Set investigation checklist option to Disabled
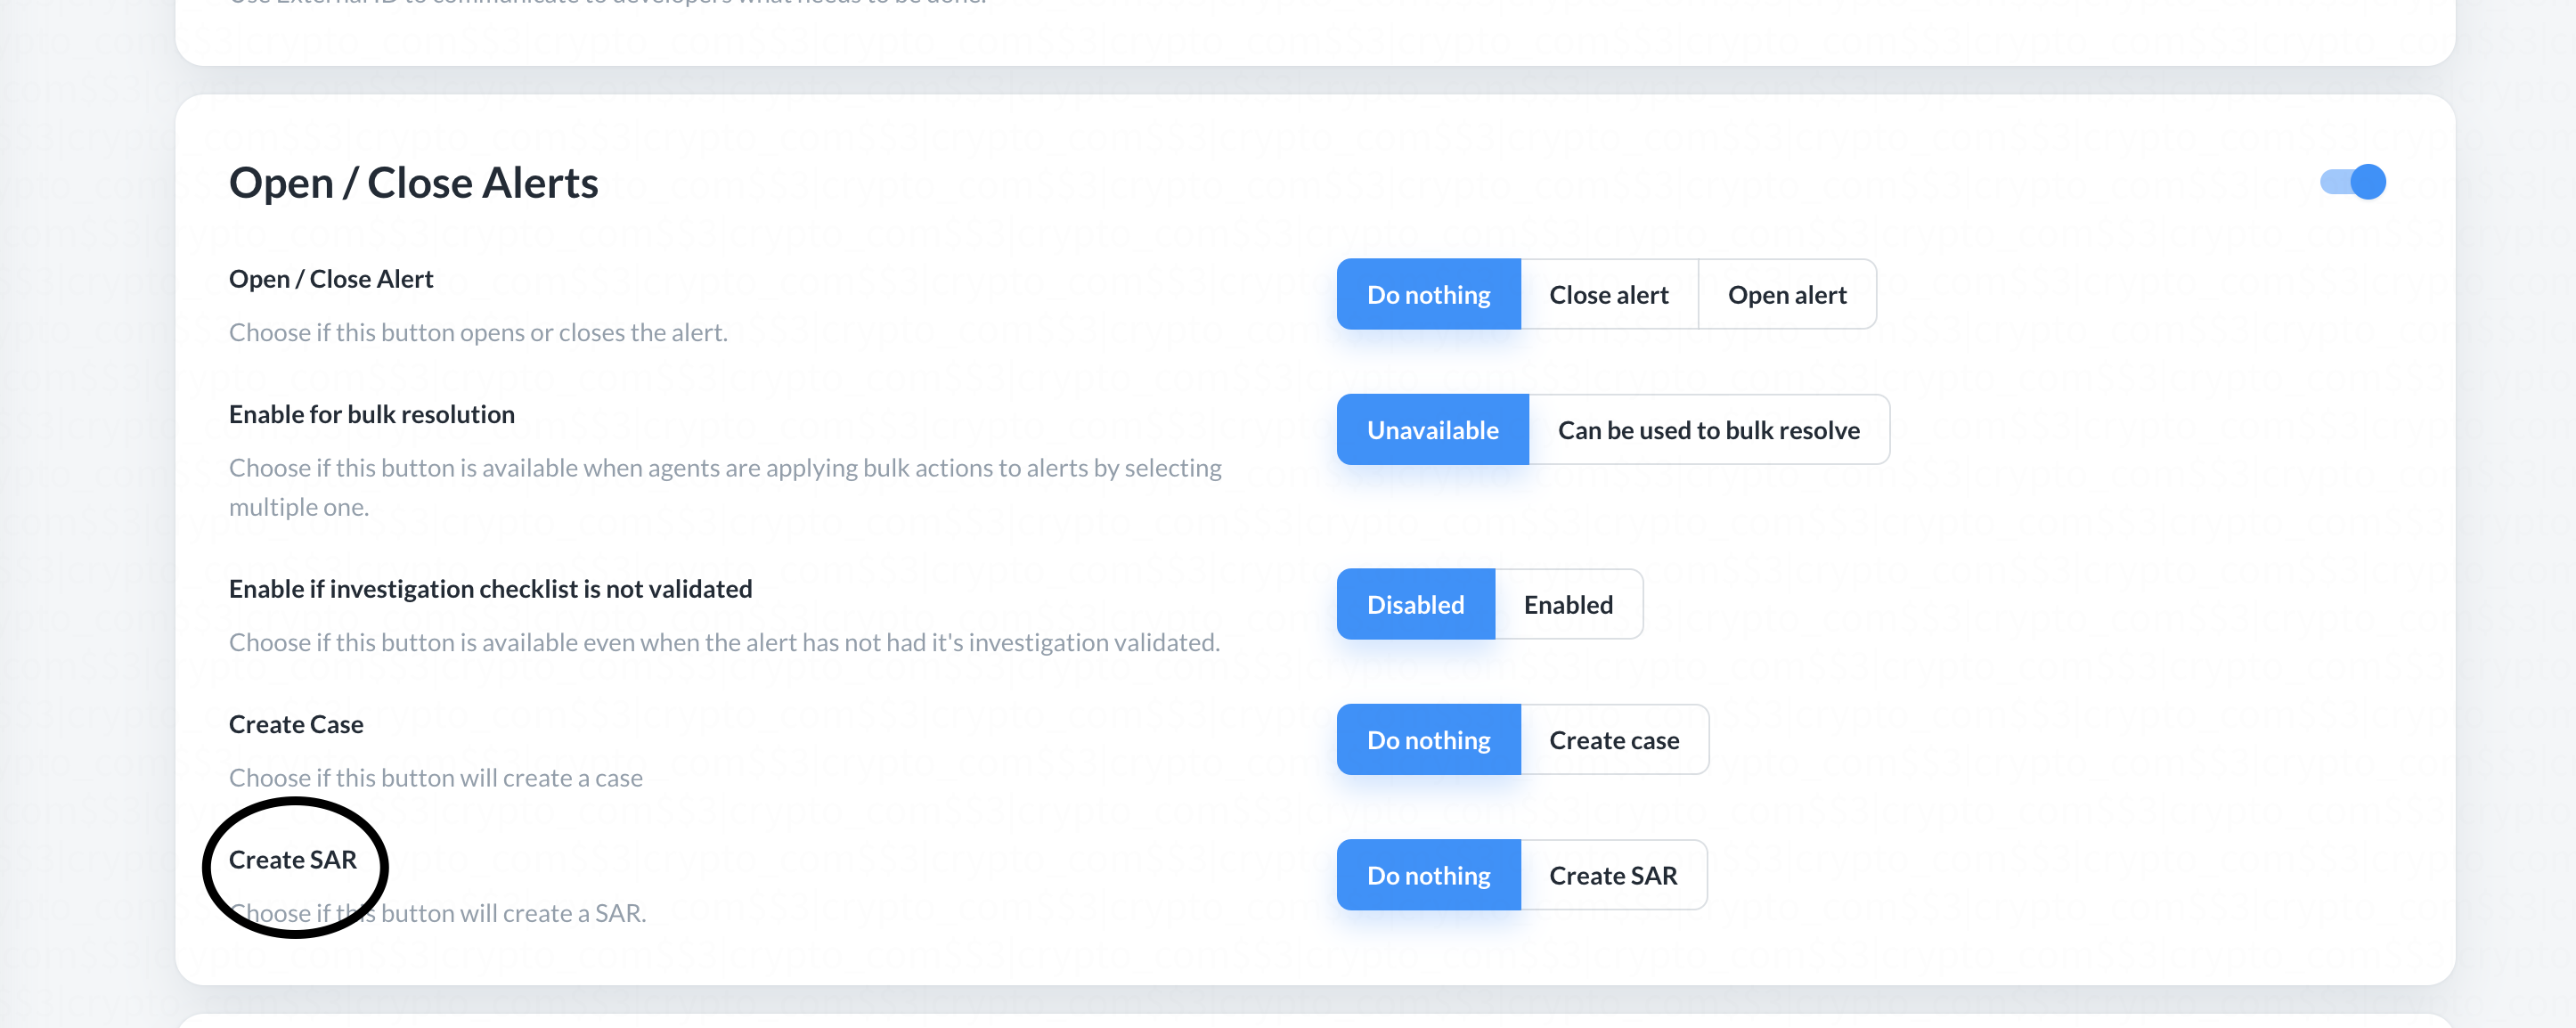 1415,605
